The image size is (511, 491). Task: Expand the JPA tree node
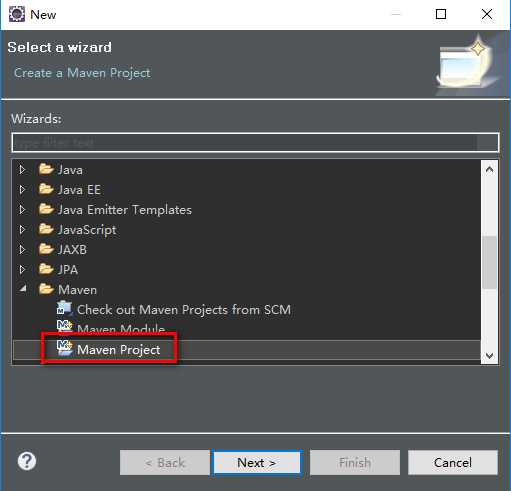pyautogui.click(x=22, y=270)
